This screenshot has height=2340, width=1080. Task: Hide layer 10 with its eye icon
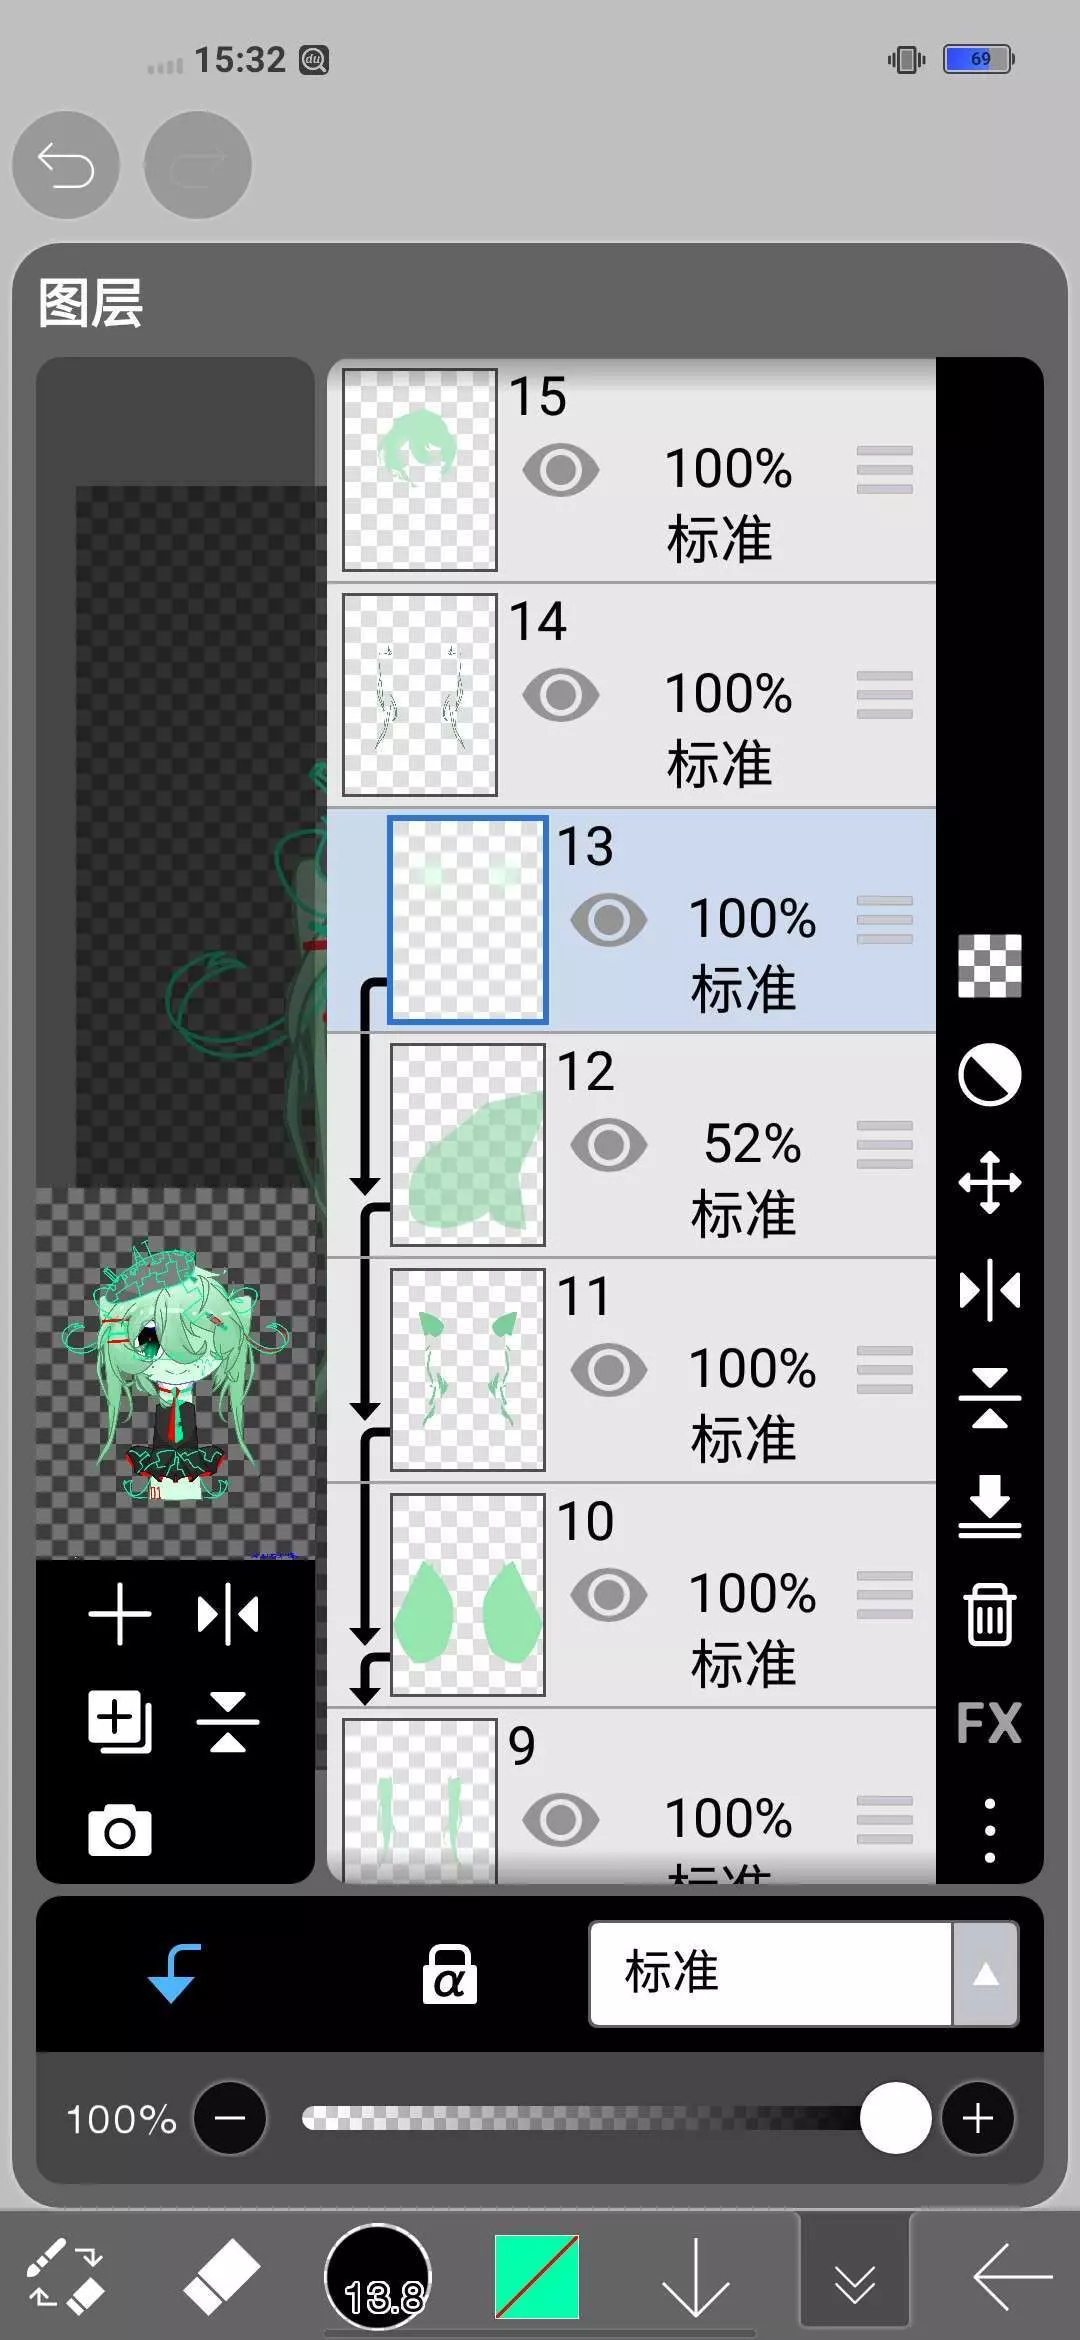609,1595
